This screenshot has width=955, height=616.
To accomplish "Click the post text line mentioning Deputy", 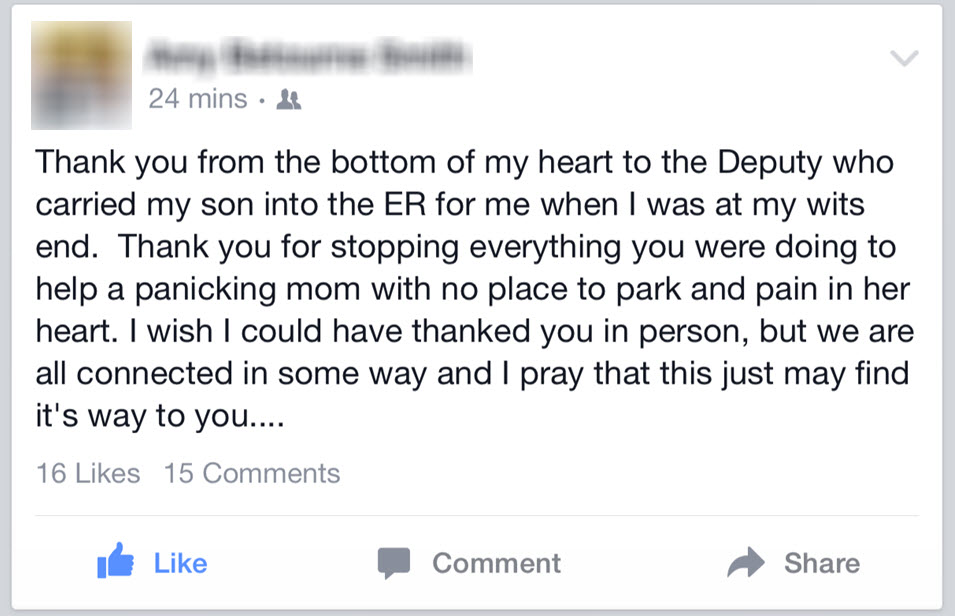I will [x=465, y=163].
